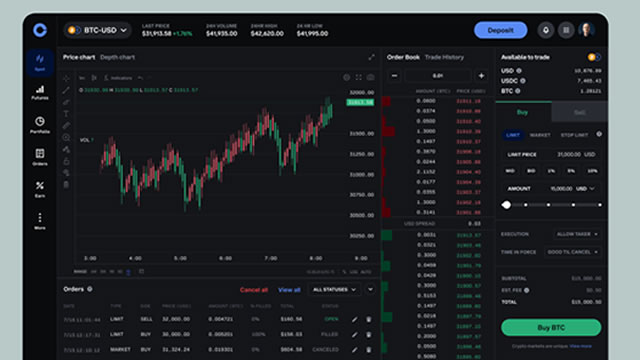This screenshot has width=640, height=360.
Task: Decrease order book aggregation with minus
Action: (x=394, y=76)
